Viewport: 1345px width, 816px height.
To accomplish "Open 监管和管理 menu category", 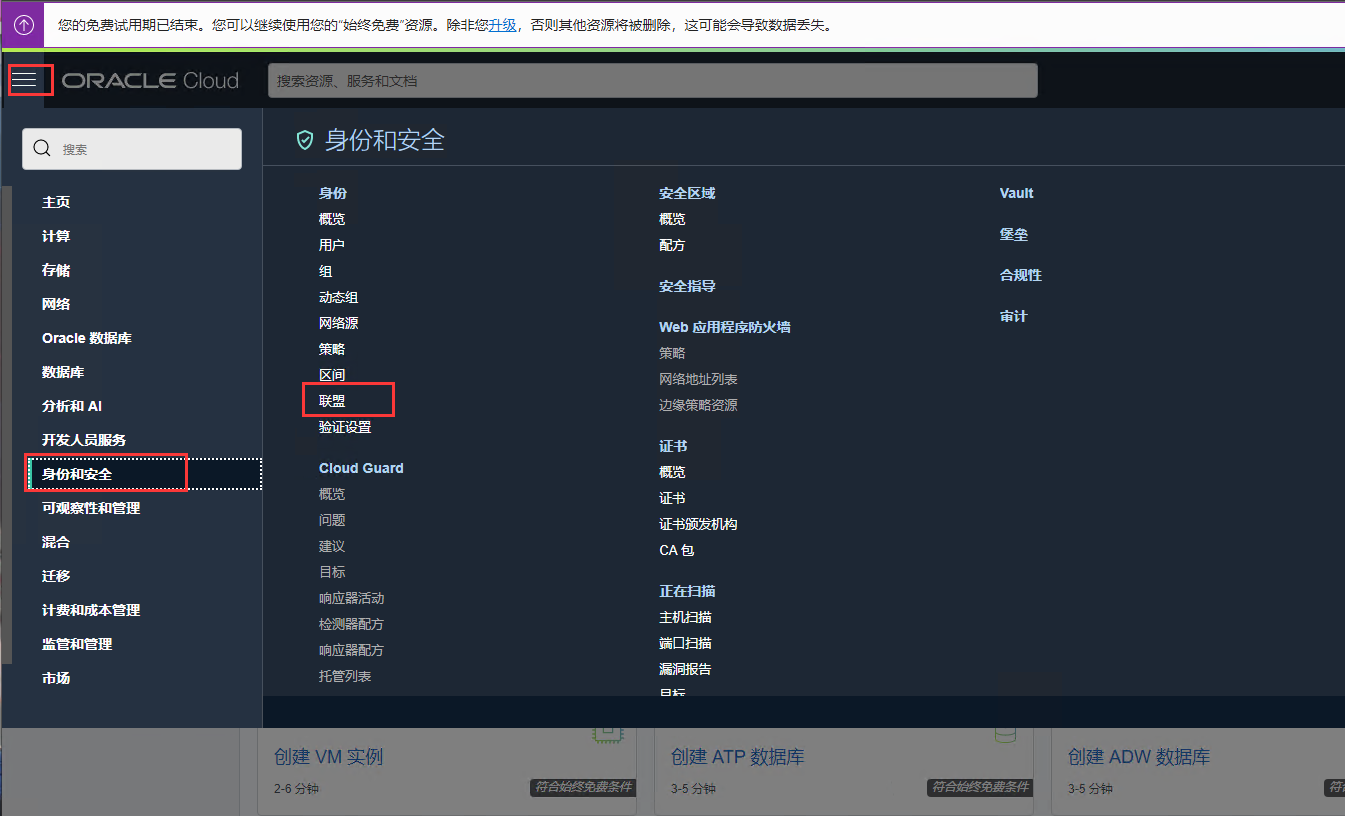I will tap(77, 644).
